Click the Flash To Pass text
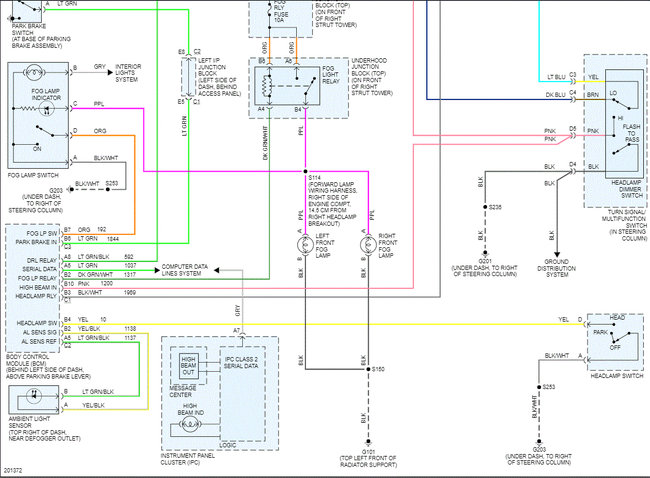650x478 pixels. [631, 133]
